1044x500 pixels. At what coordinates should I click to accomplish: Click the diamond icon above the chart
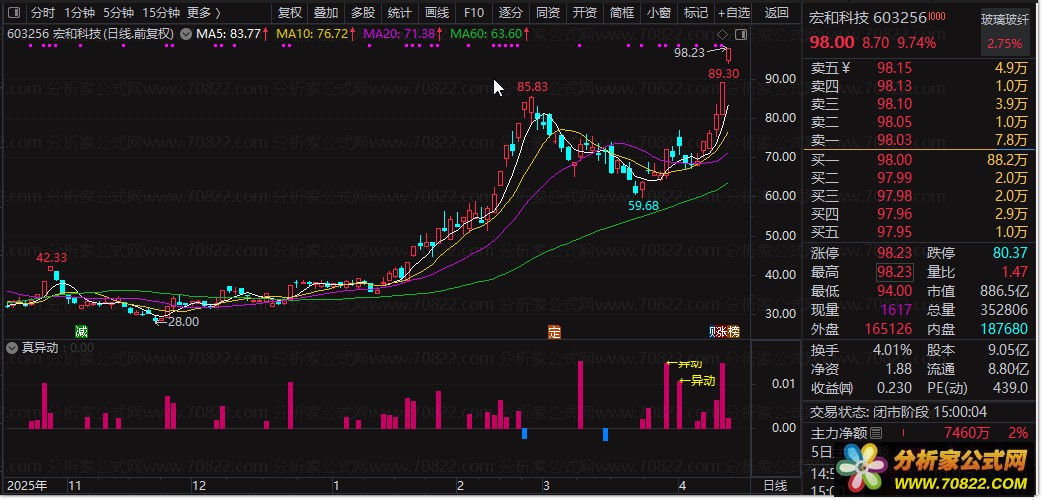(x=723, y=34)
